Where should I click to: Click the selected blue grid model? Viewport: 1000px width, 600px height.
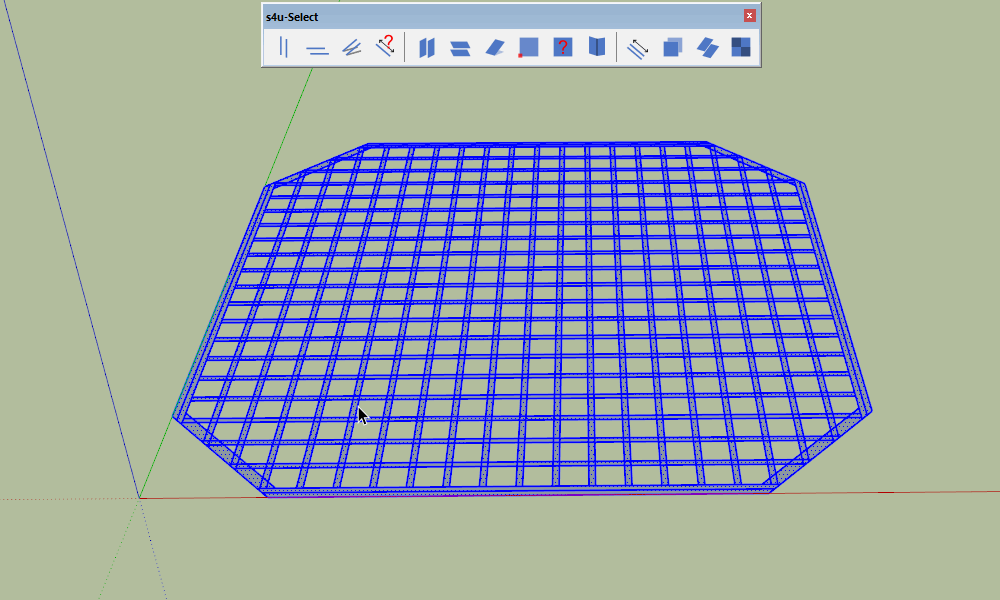[x=522, y=319]
